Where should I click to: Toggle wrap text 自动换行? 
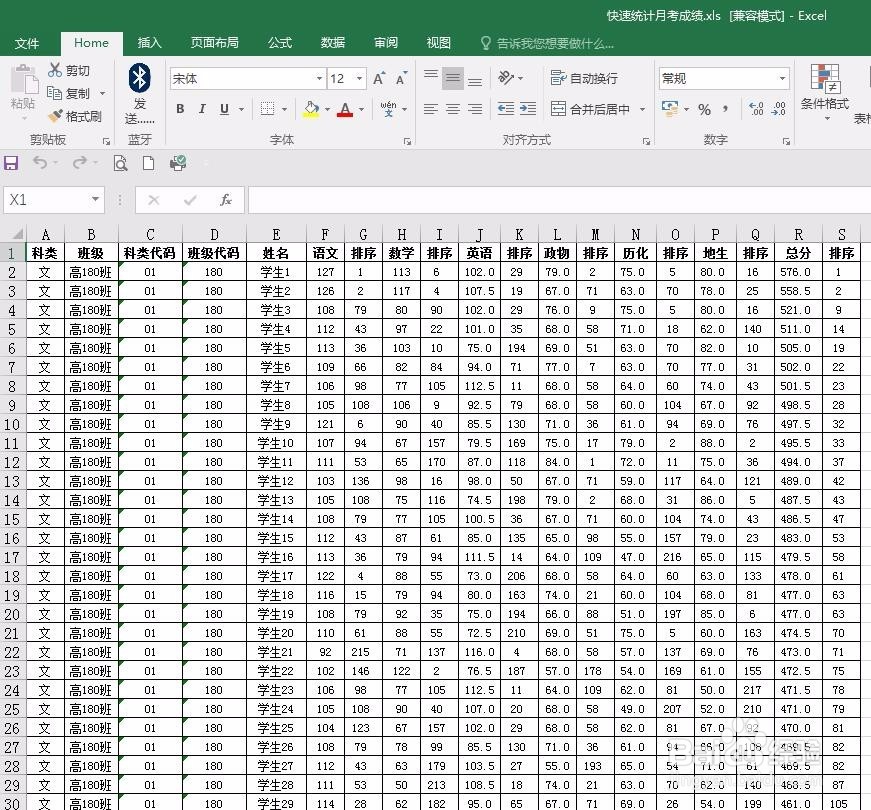pos(584,78)
